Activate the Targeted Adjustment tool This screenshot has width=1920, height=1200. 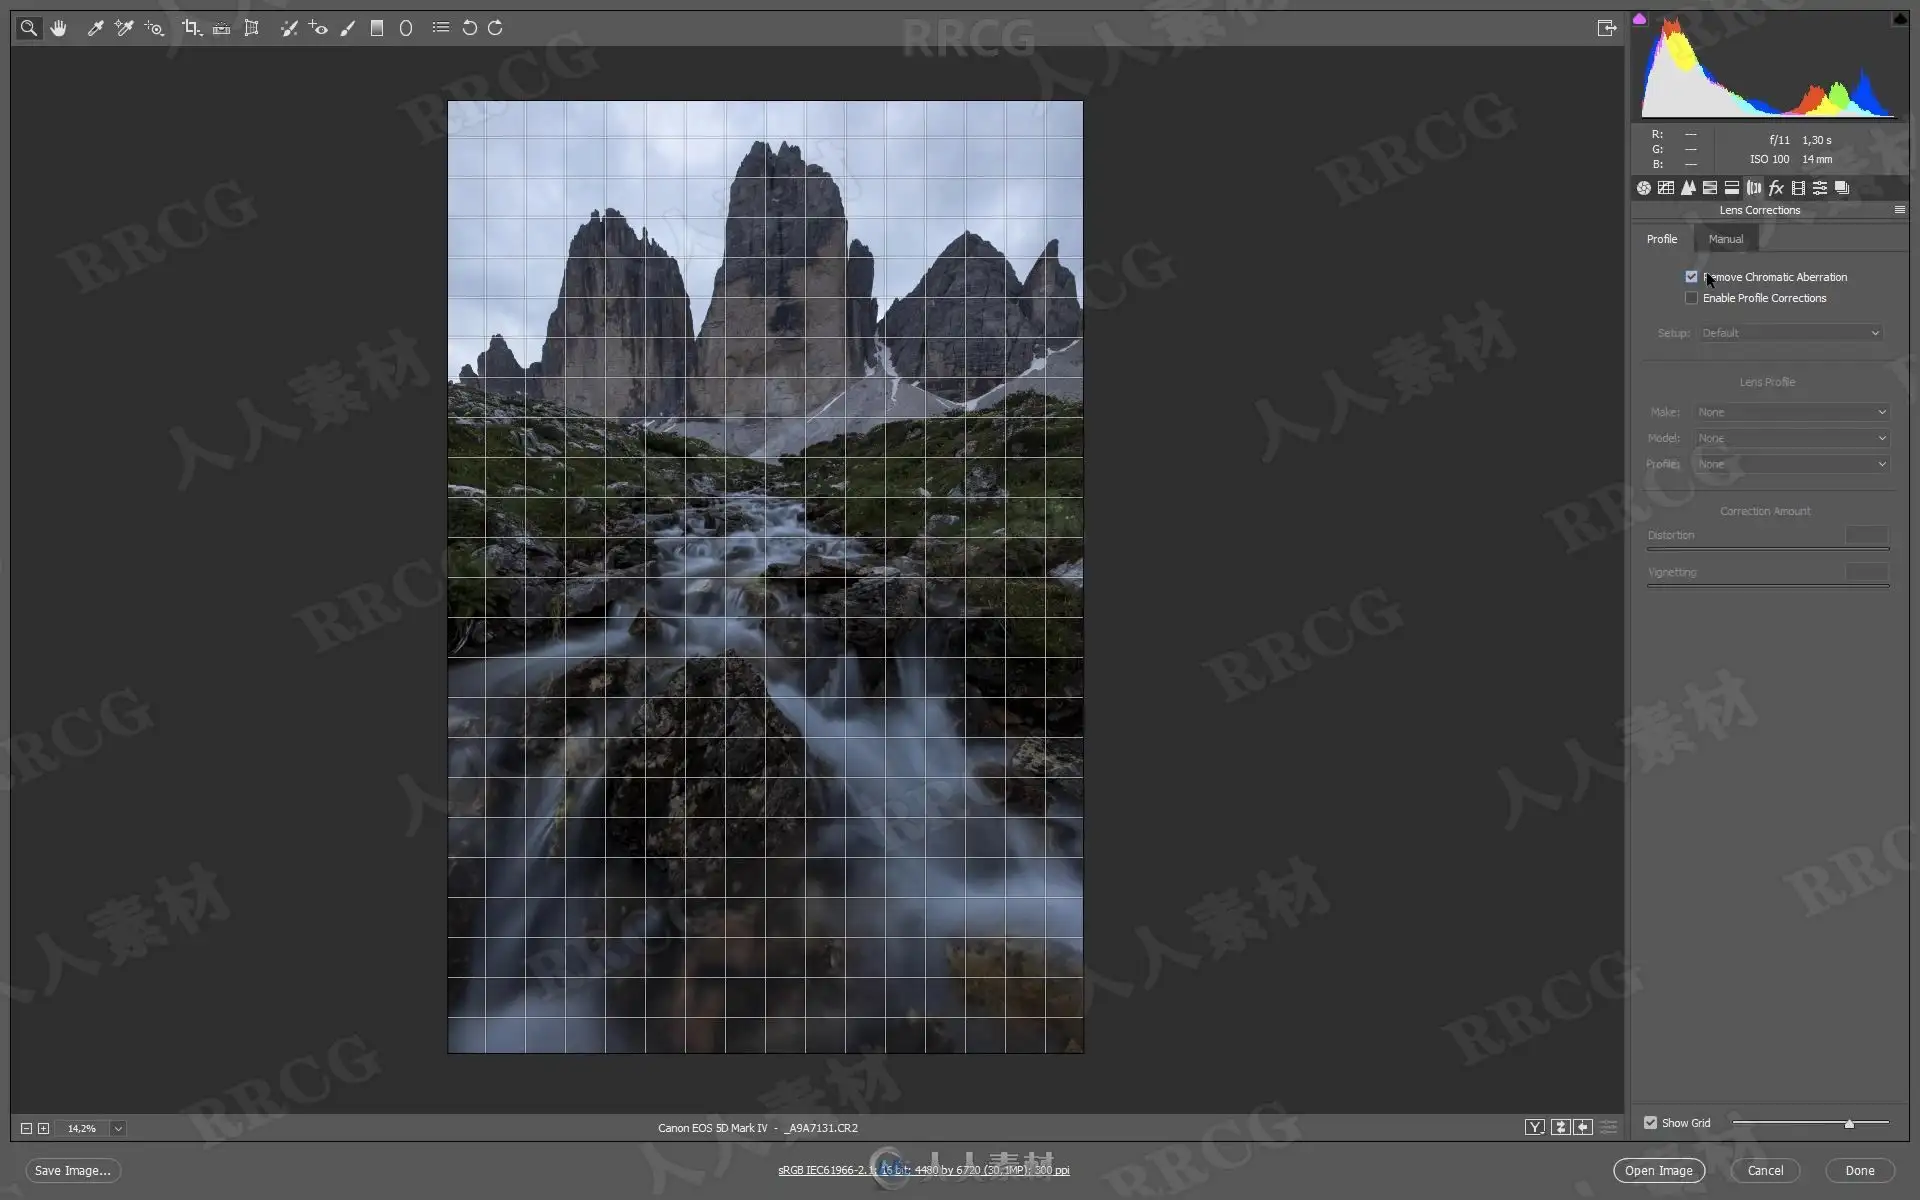coord(154,28)
